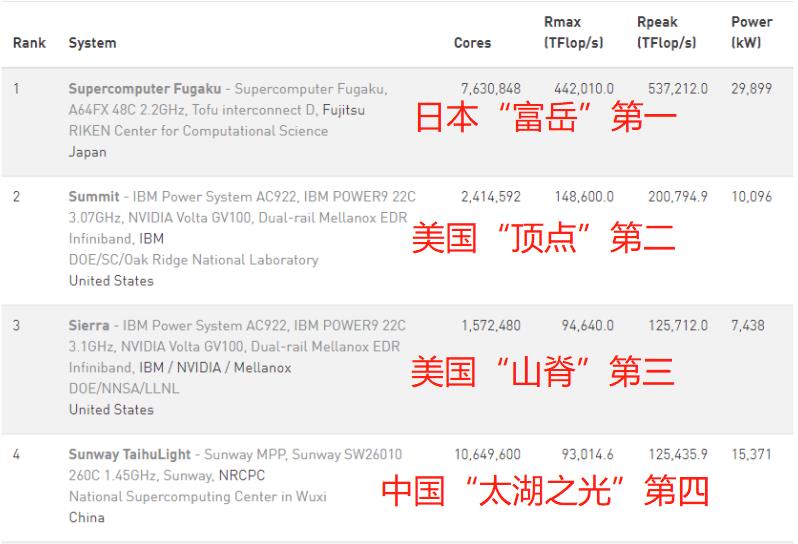Select the cores value 10,649,600
Screen dimensions: 798x544
(487, 454)
